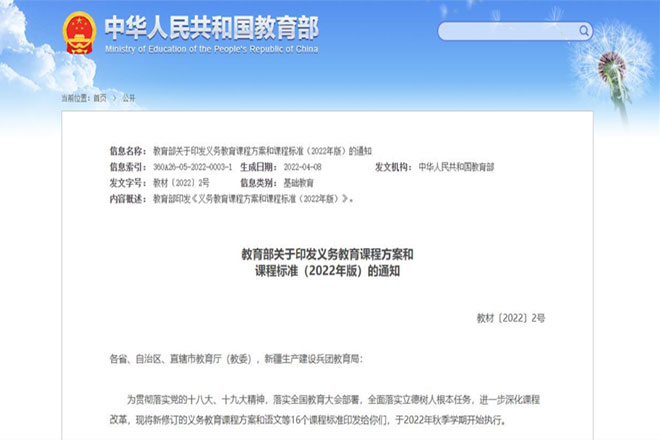Click the 发文机构 value 中华人民共和国教育部
Screen dimensions: 660x440
[456, 167]
